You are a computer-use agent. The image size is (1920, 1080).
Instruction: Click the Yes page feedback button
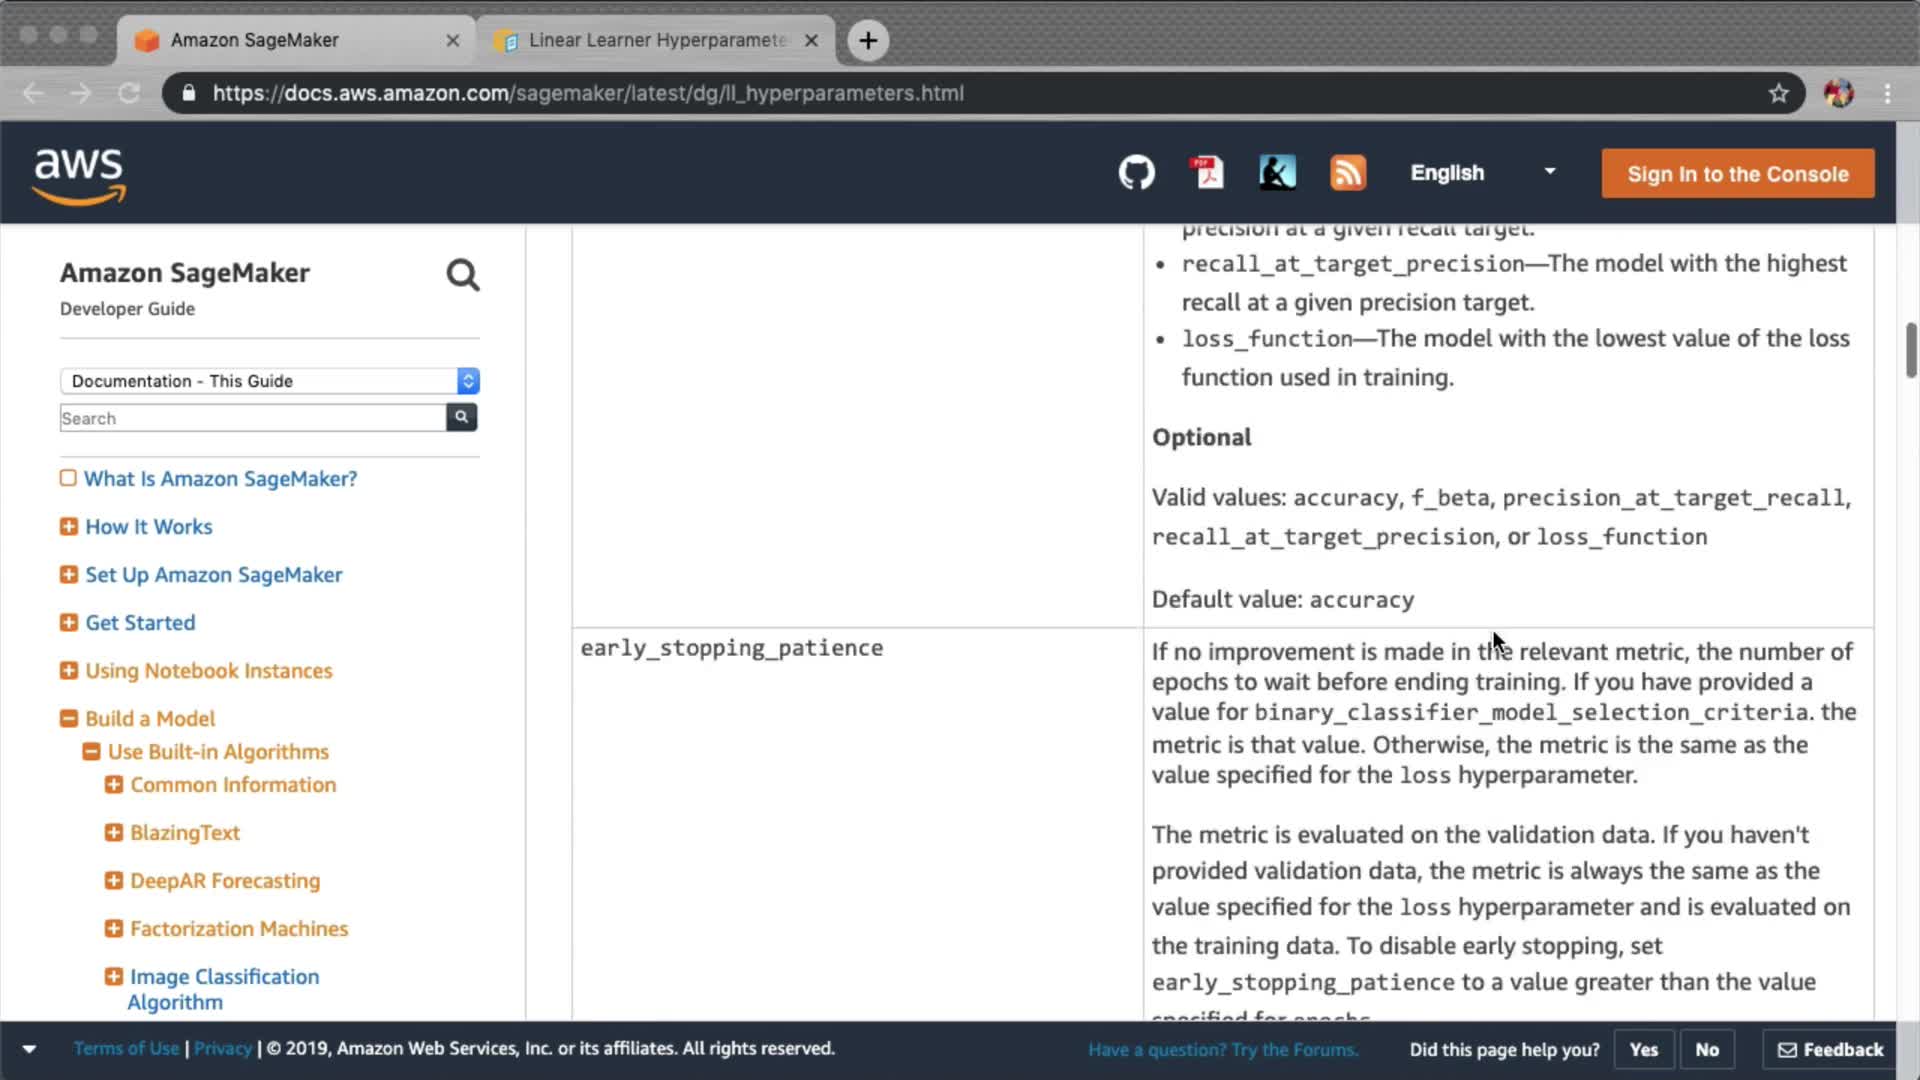coord(1643,1049)
